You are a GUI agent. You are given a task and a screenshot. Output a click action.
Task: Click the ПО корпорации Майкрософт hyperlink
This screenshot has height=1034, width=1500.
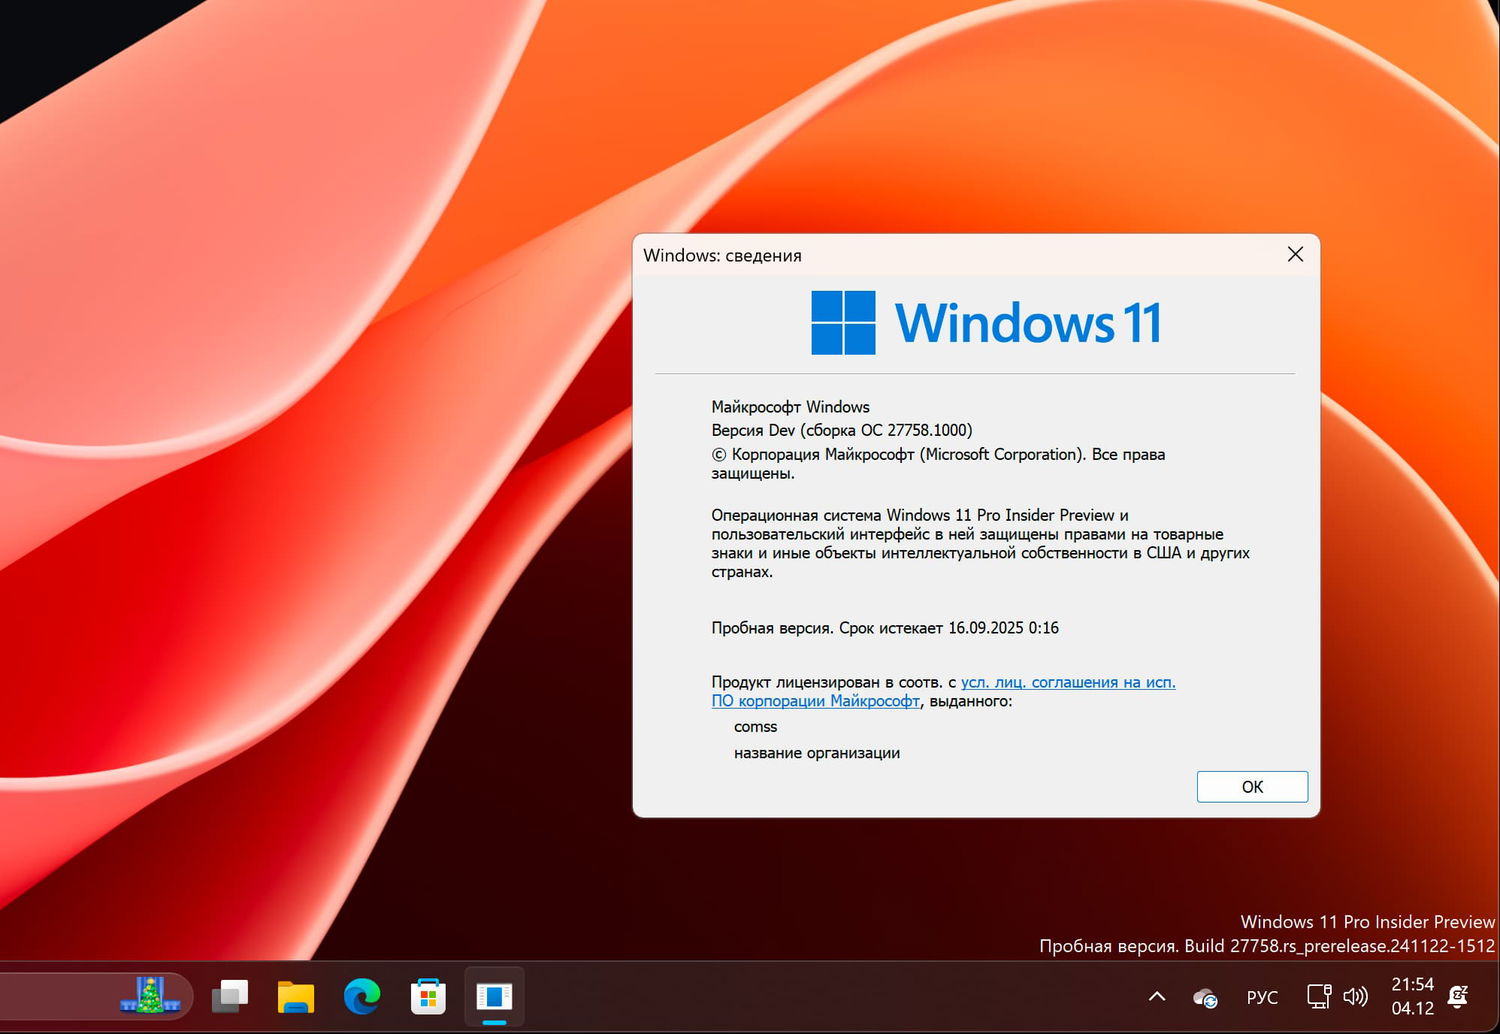(816, 701)
